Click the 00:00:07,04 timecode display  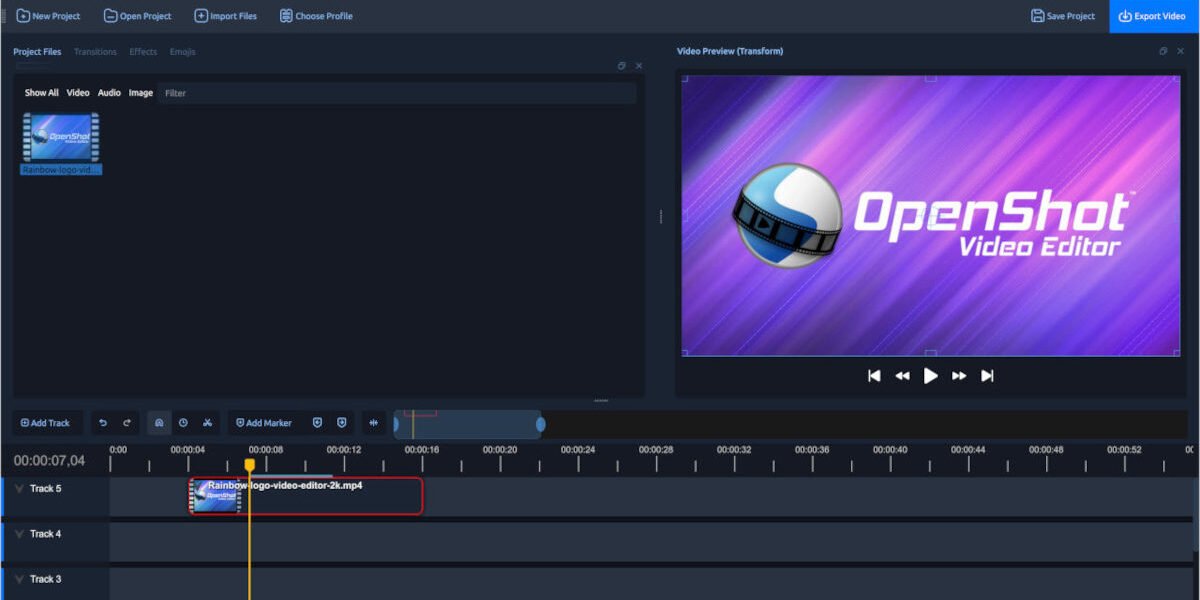50,461
